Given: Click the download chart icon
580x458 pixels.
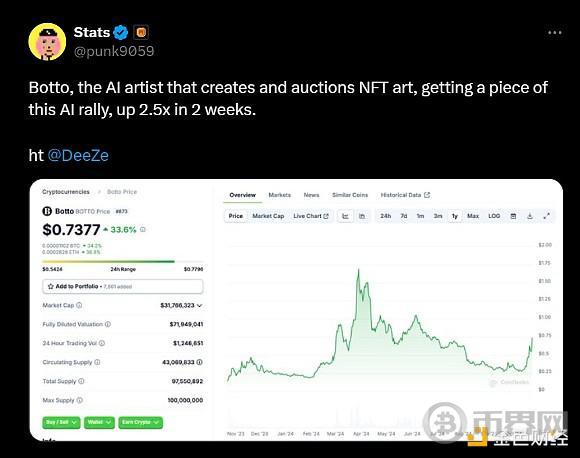Looking at the screenshot, I should [530, 216].
